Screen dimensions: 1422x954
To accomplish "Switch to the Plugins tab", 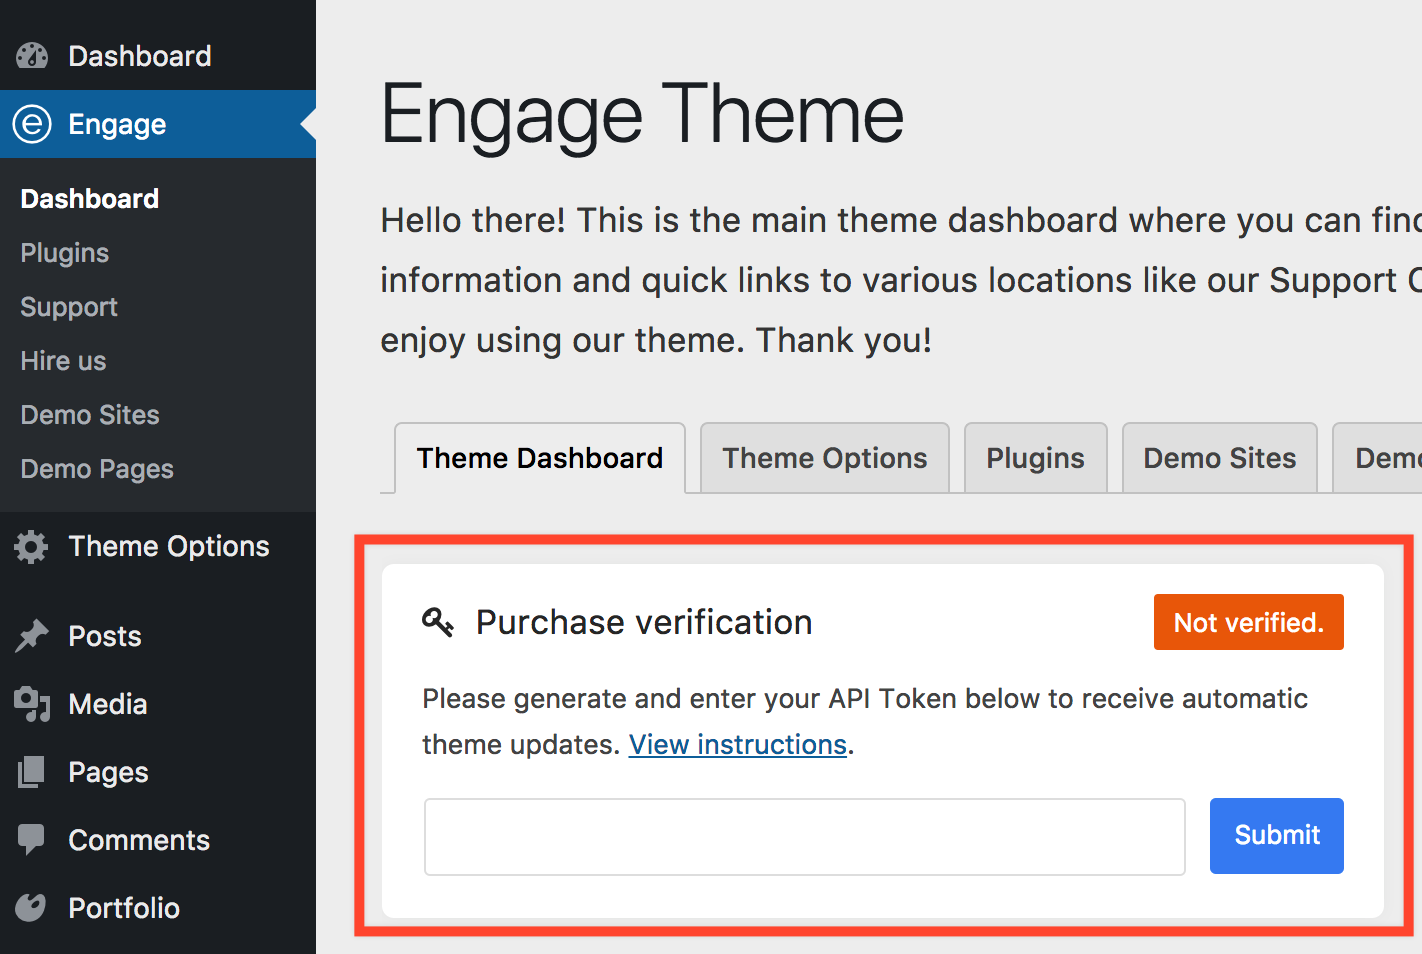I will coord(1036,458).
